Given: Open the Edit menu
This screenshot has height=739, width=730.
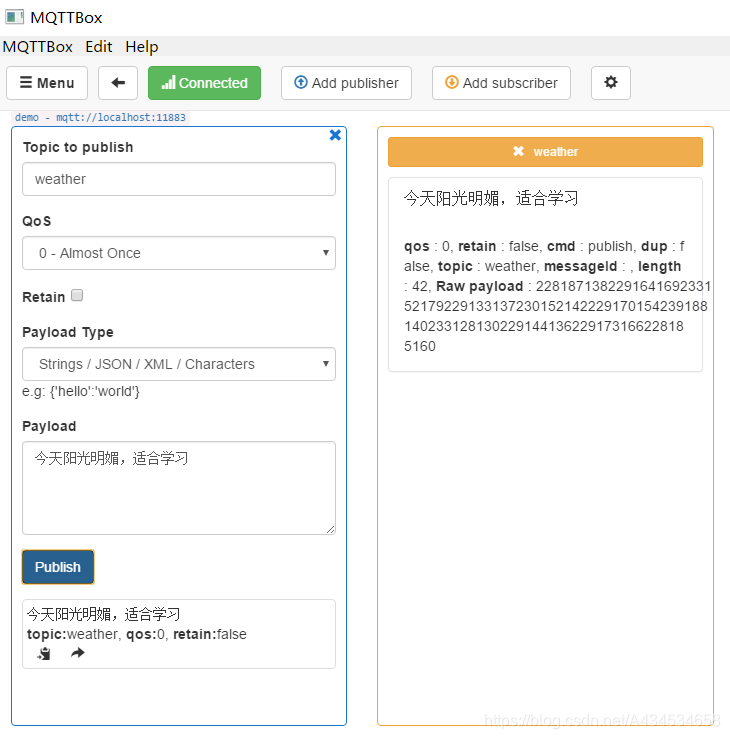Looking at the screenshot, I should point(98,47).
